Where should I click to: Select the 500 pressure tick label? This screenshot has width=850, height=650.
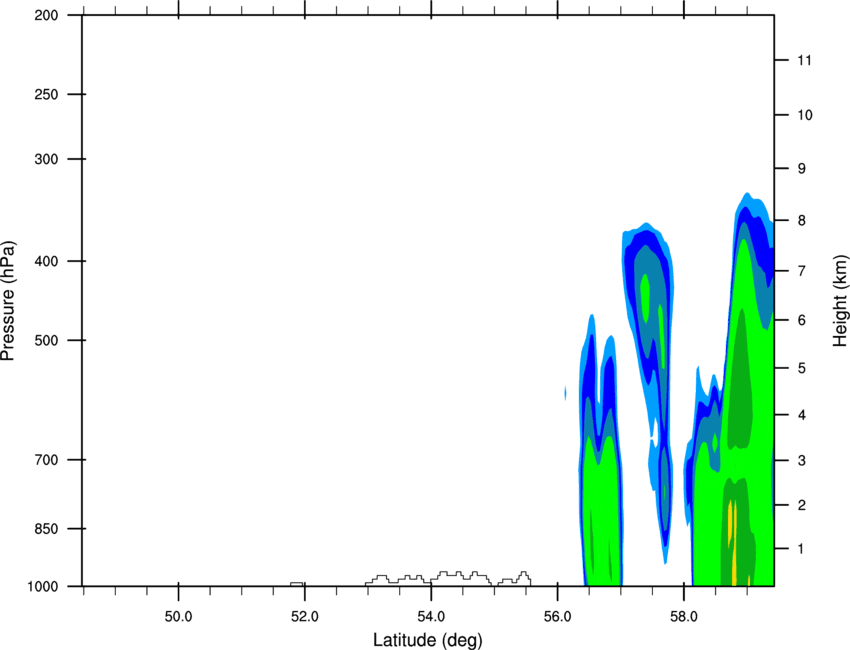[x=46, y=340]
